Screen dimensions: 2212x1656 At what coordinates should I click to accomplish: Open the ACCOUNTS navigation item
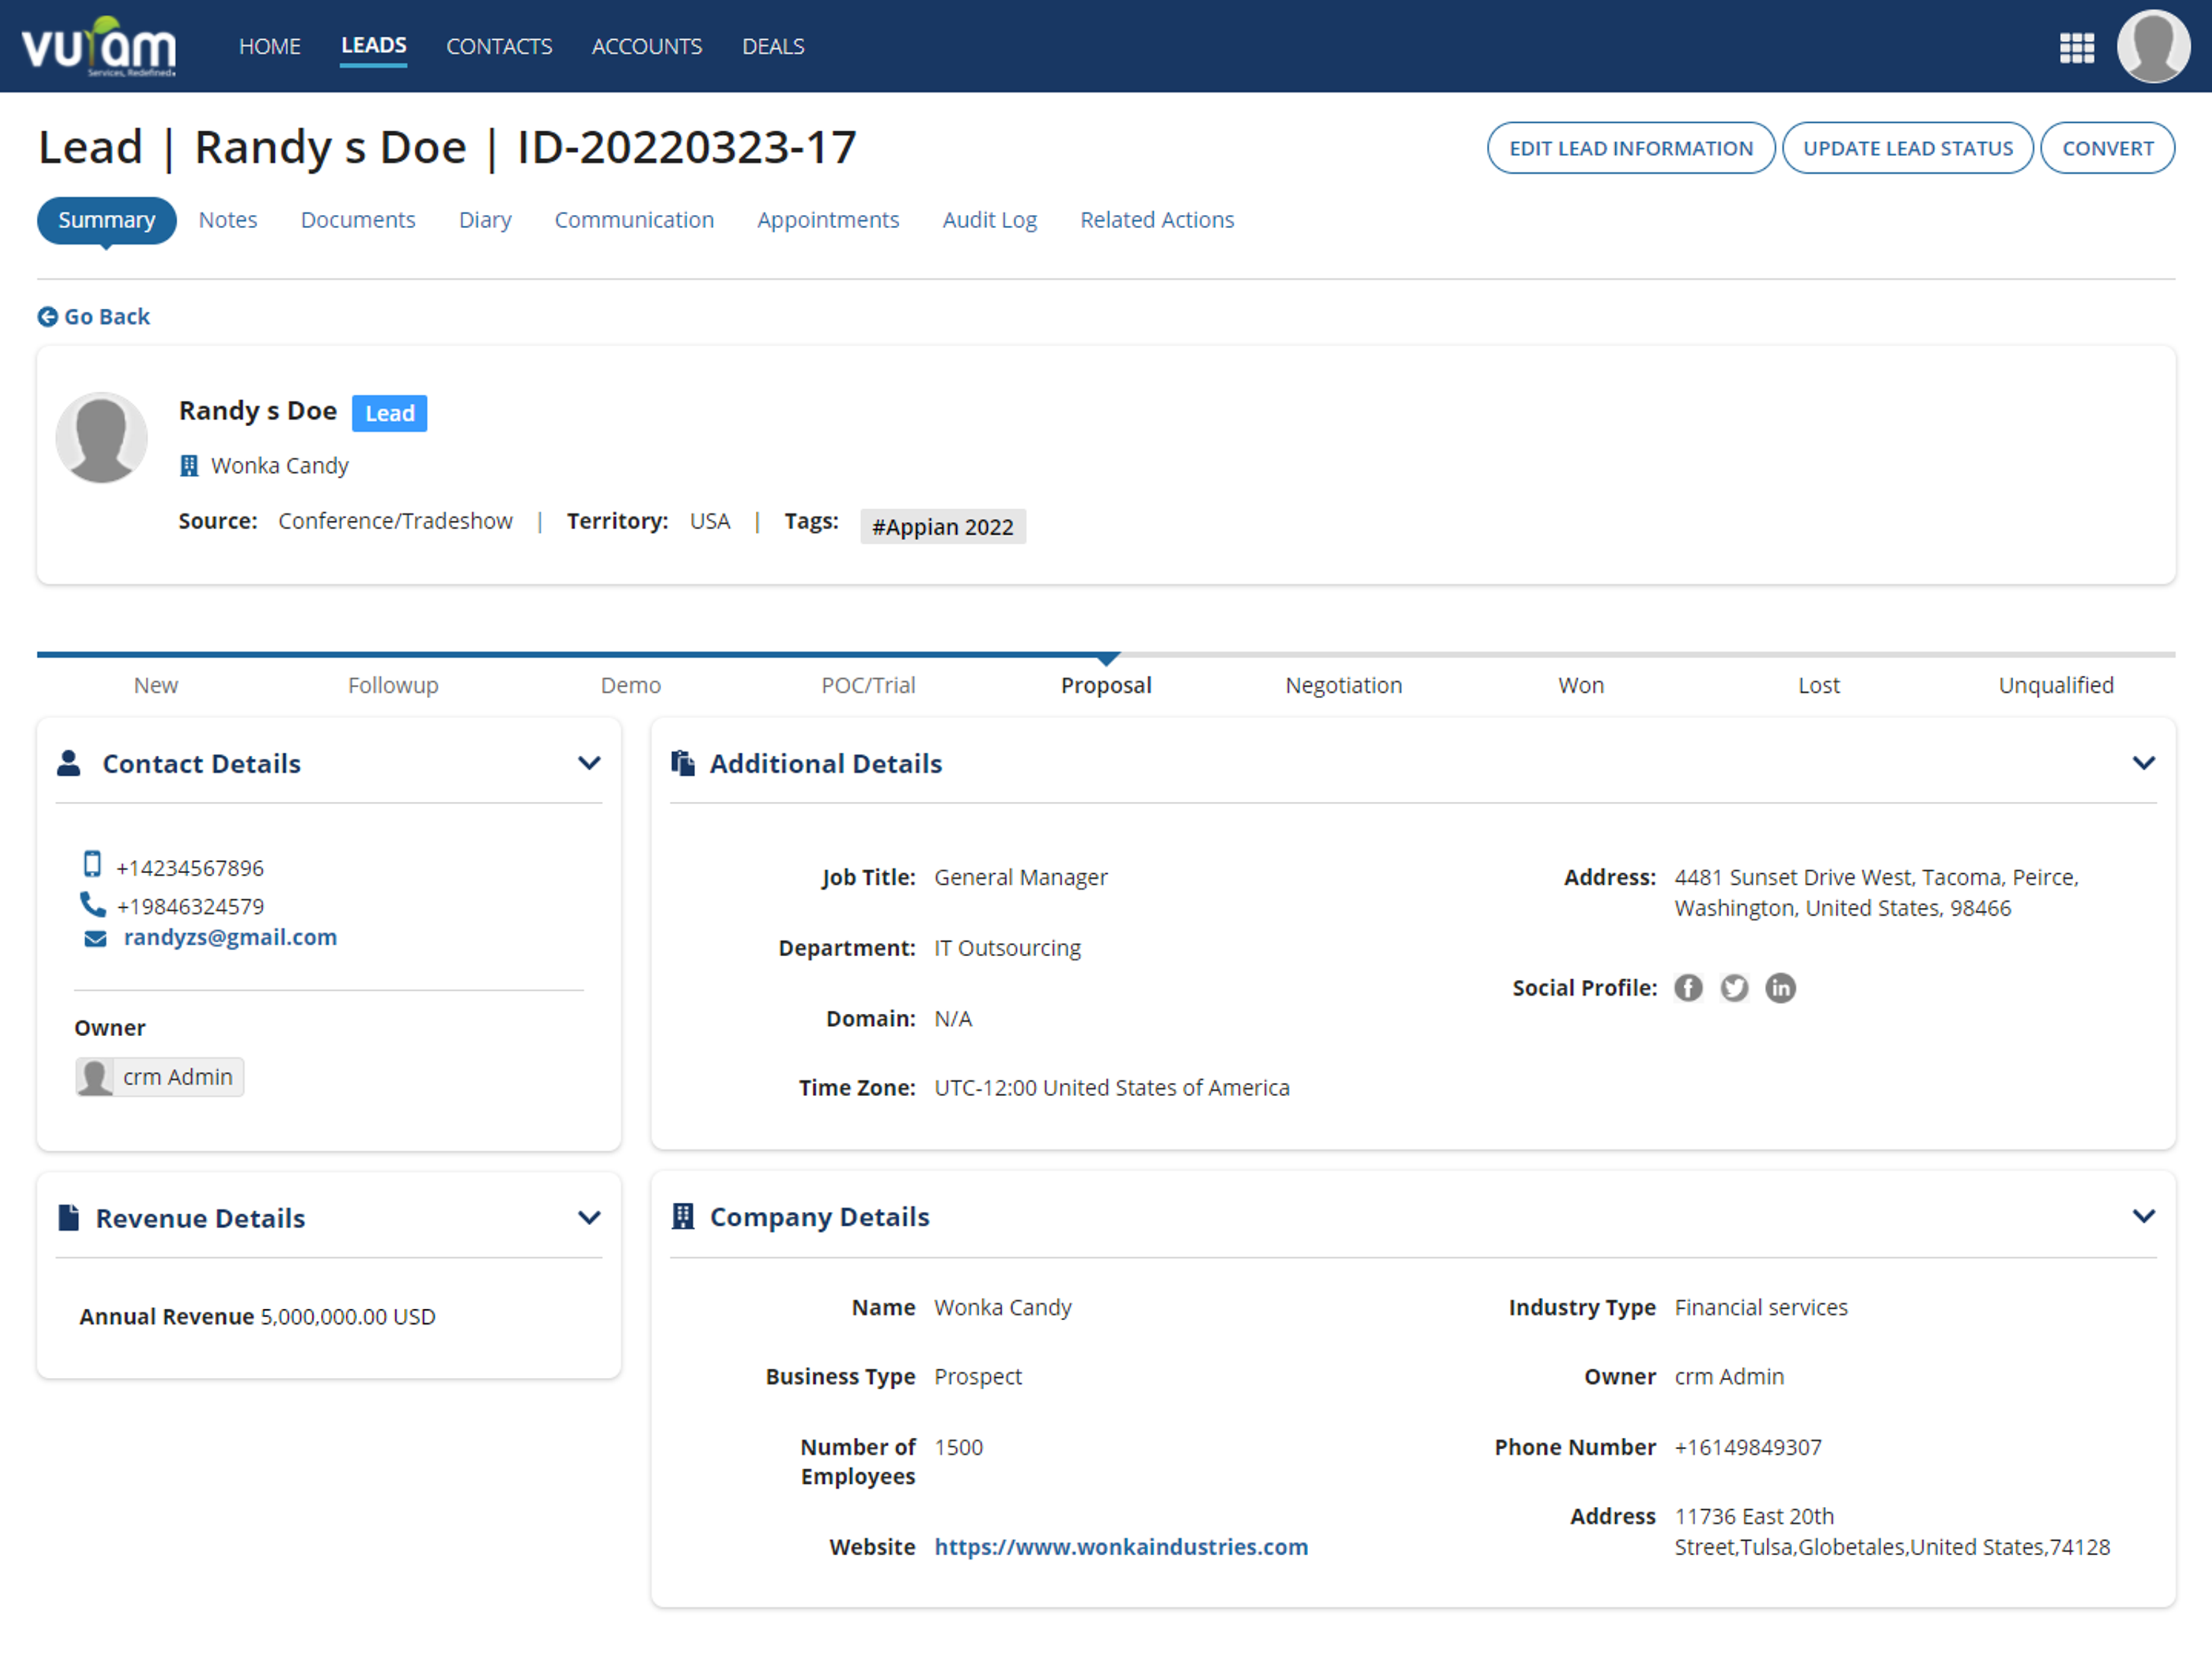[x=647, y=47]
